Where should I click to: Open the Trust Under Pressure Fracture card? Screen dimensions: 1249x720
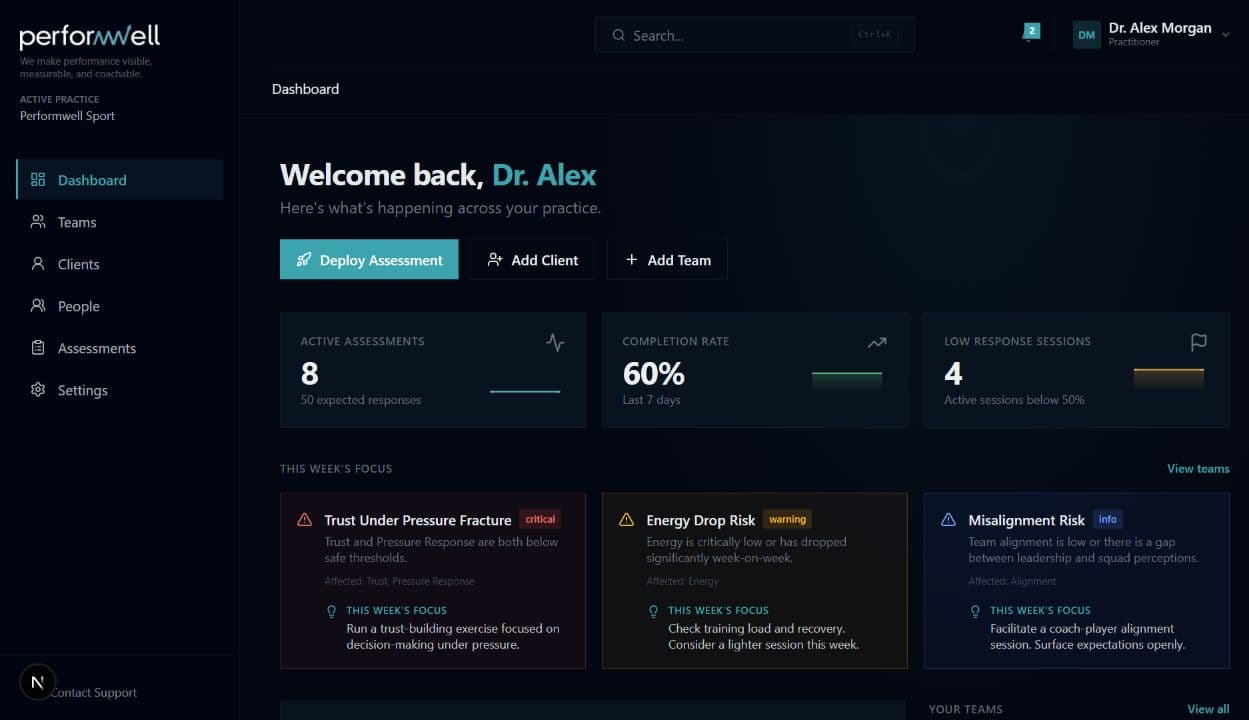click(433, 580)
